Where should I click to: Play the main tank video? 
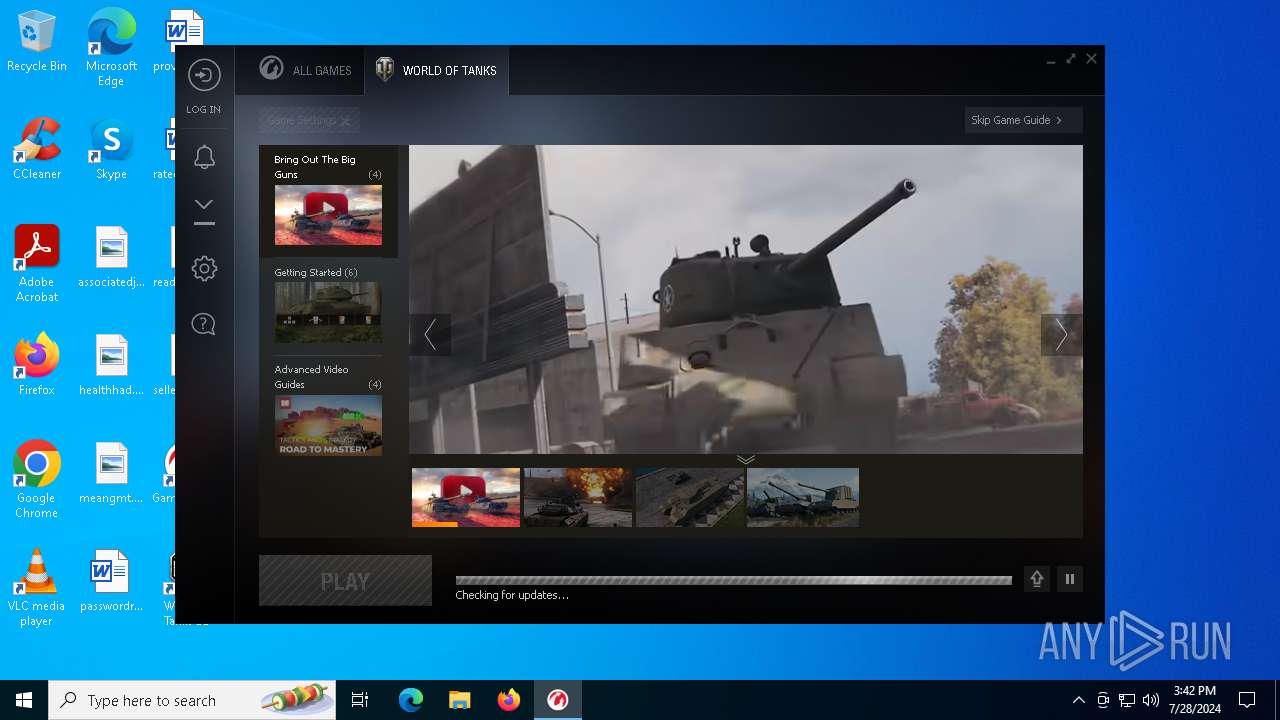(746, 299)
